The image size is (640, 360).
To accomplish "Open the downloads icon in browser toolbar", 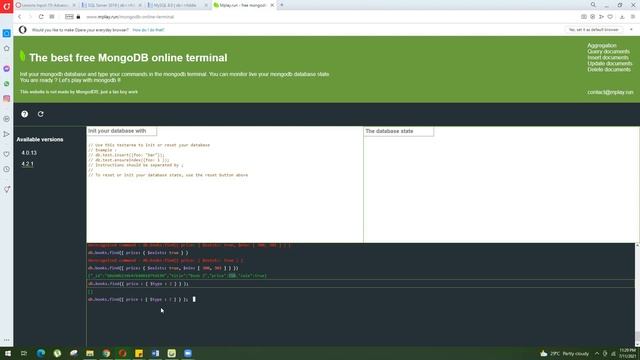I will point(622,17).
